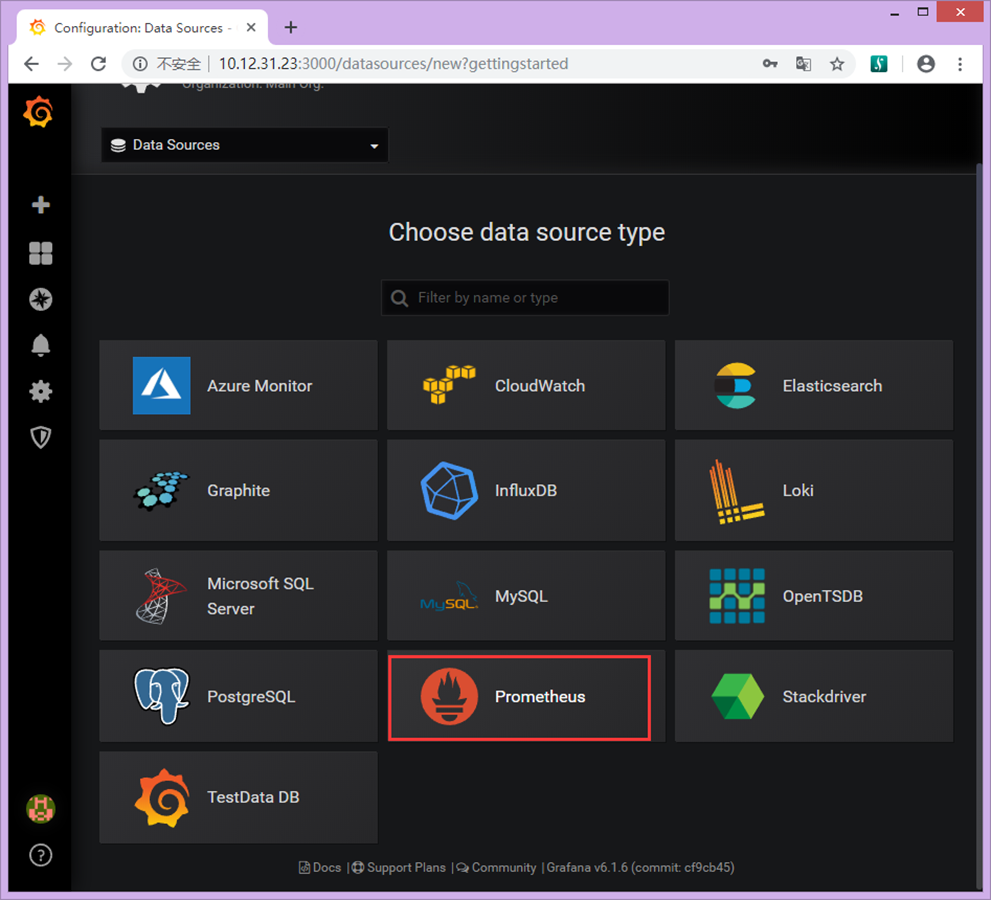Select the Microsoft SQL Server label
991x900 pixels.
click(260, 596)
